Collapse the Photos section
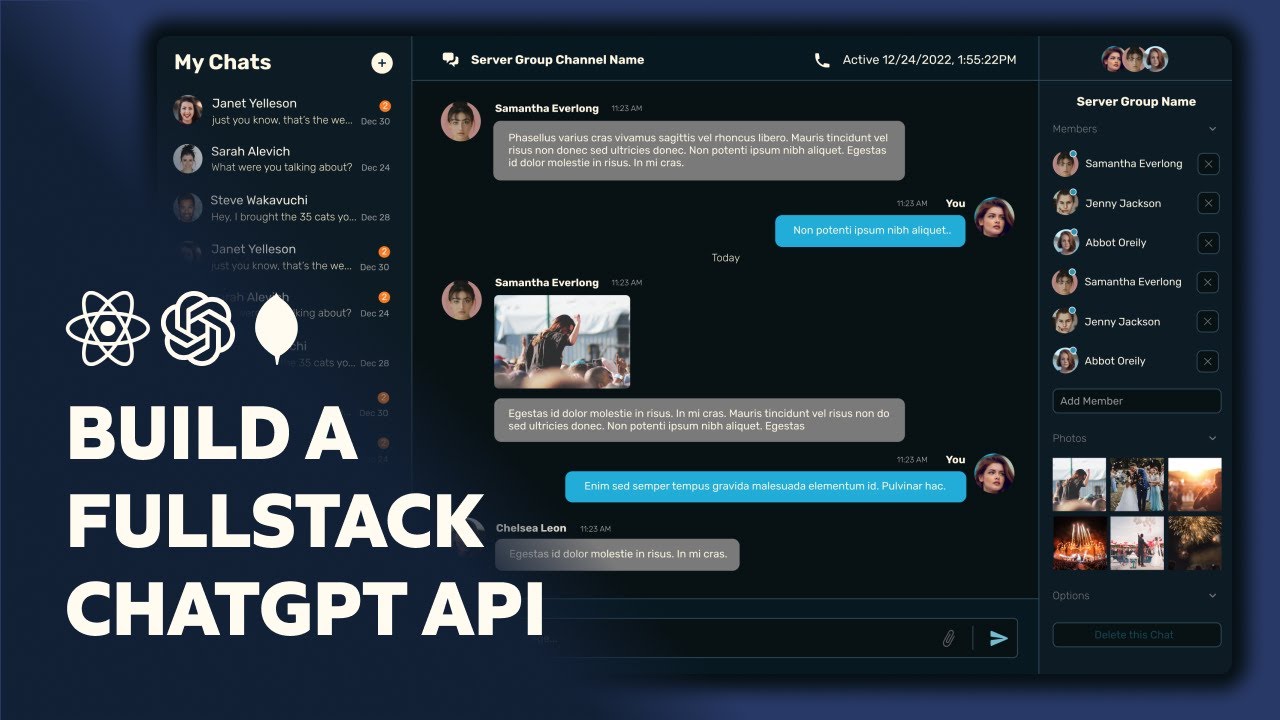Viewport: 1280px width, 720px height. (1212, 438)
